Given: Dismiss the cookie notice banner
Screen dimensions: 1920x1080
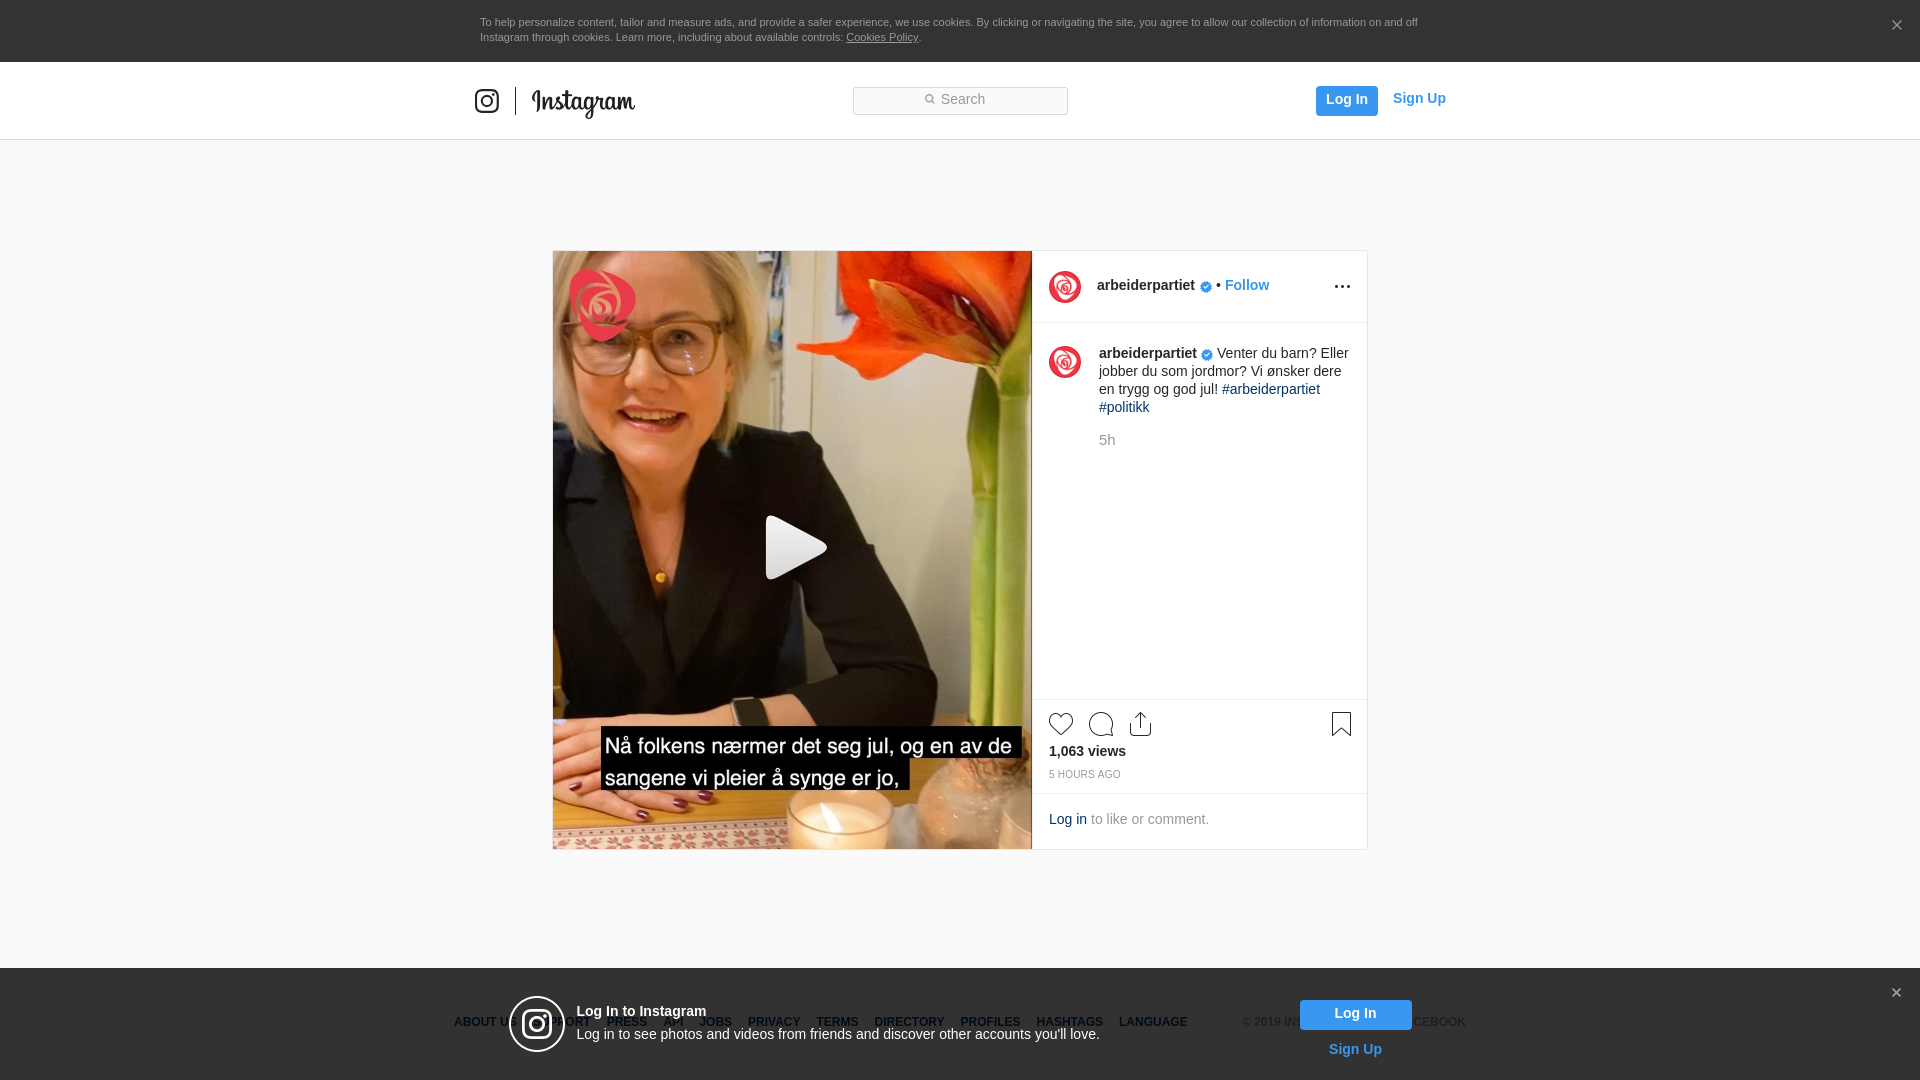Looking at the screenshot, I should [1896, 26].
